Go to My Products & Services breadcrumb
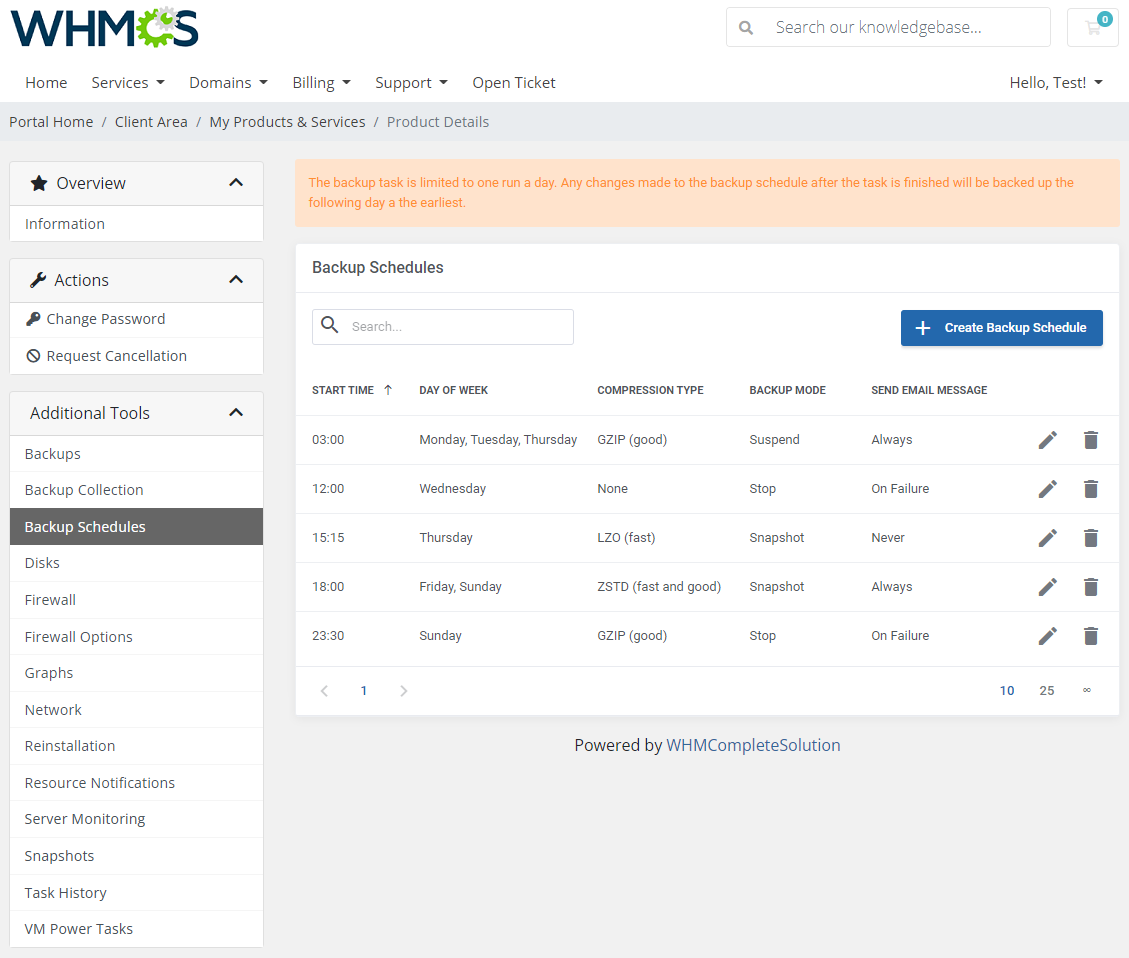Screen dimensions: 1129x958 (287, 122)
